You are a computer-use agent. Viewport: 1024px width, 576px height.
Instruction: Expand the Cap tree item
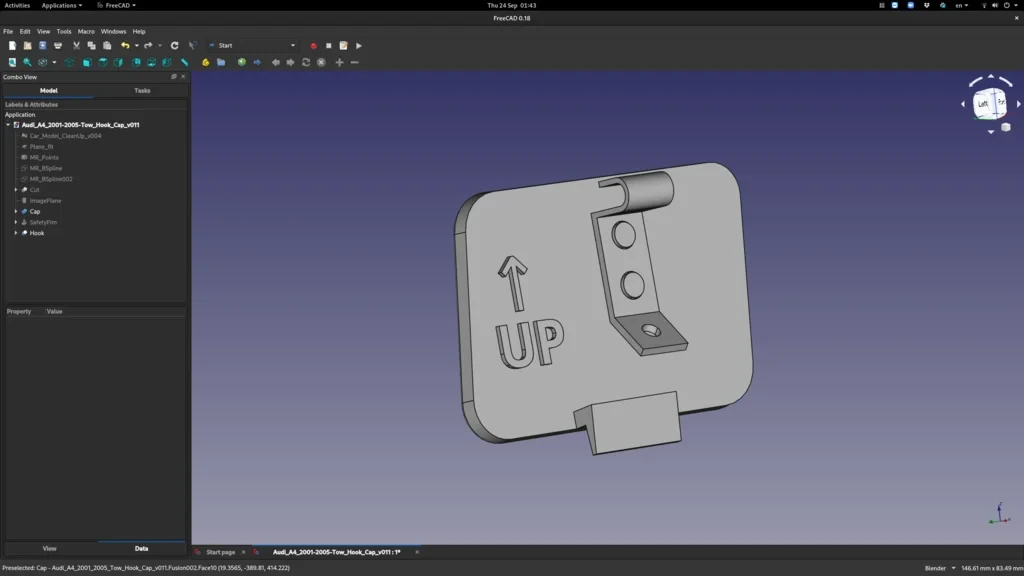16,212
